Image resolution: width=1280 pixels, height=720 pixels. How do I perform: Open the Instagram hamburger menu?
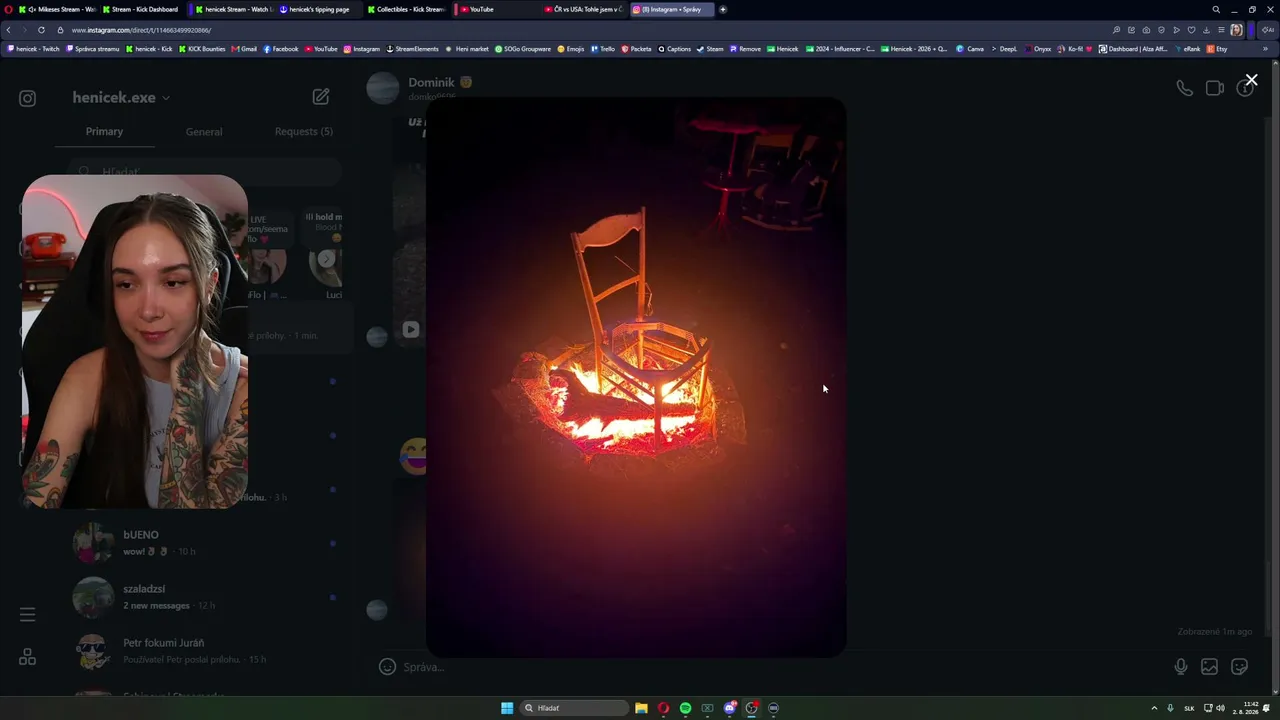pyautogui.click(x=28, y=615)
